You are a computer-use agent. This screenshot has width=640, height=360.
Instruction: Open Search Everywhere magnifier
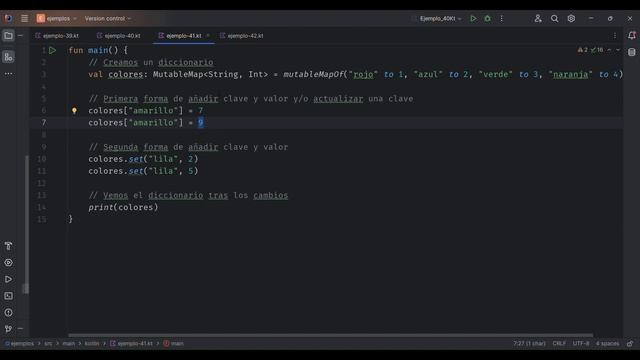554,18
